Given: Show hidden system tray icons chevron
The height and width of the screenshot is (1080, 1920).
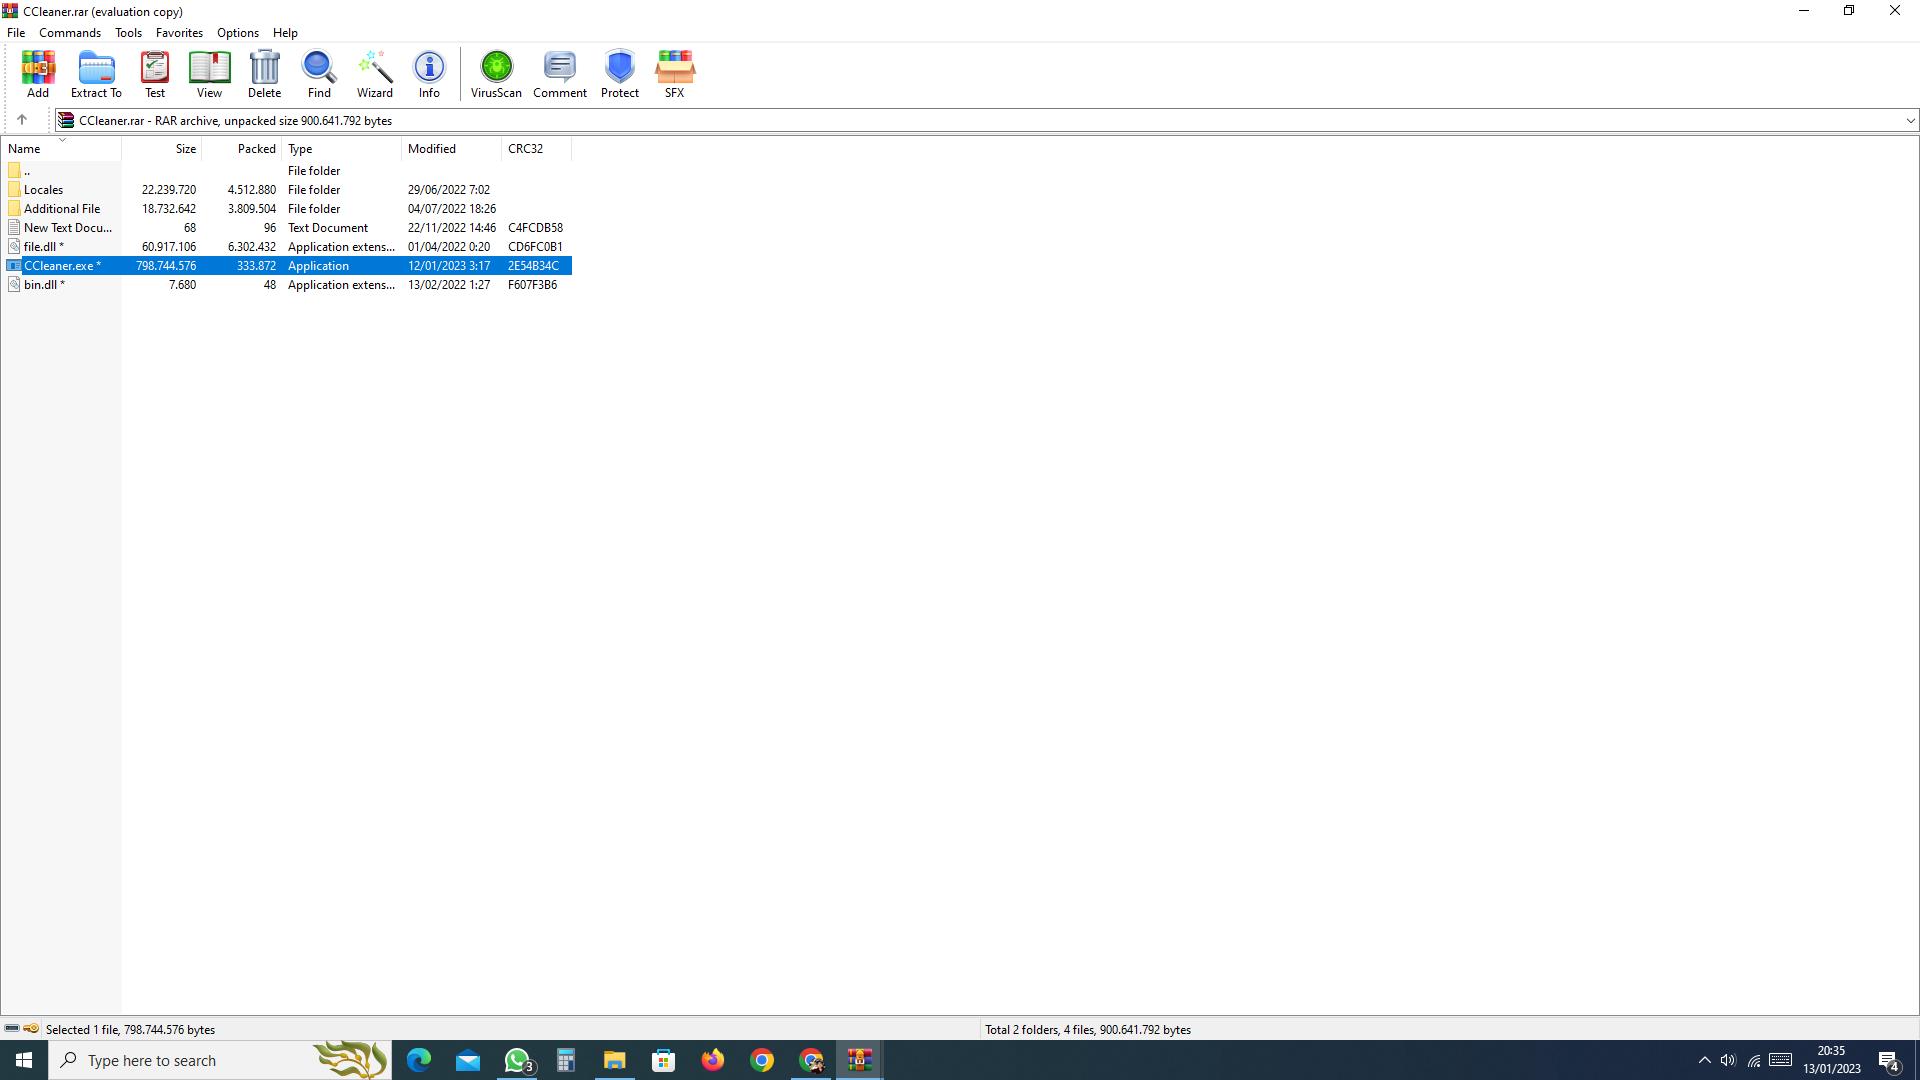Looking at the screenshot, I should (x=1704, y=1060).
